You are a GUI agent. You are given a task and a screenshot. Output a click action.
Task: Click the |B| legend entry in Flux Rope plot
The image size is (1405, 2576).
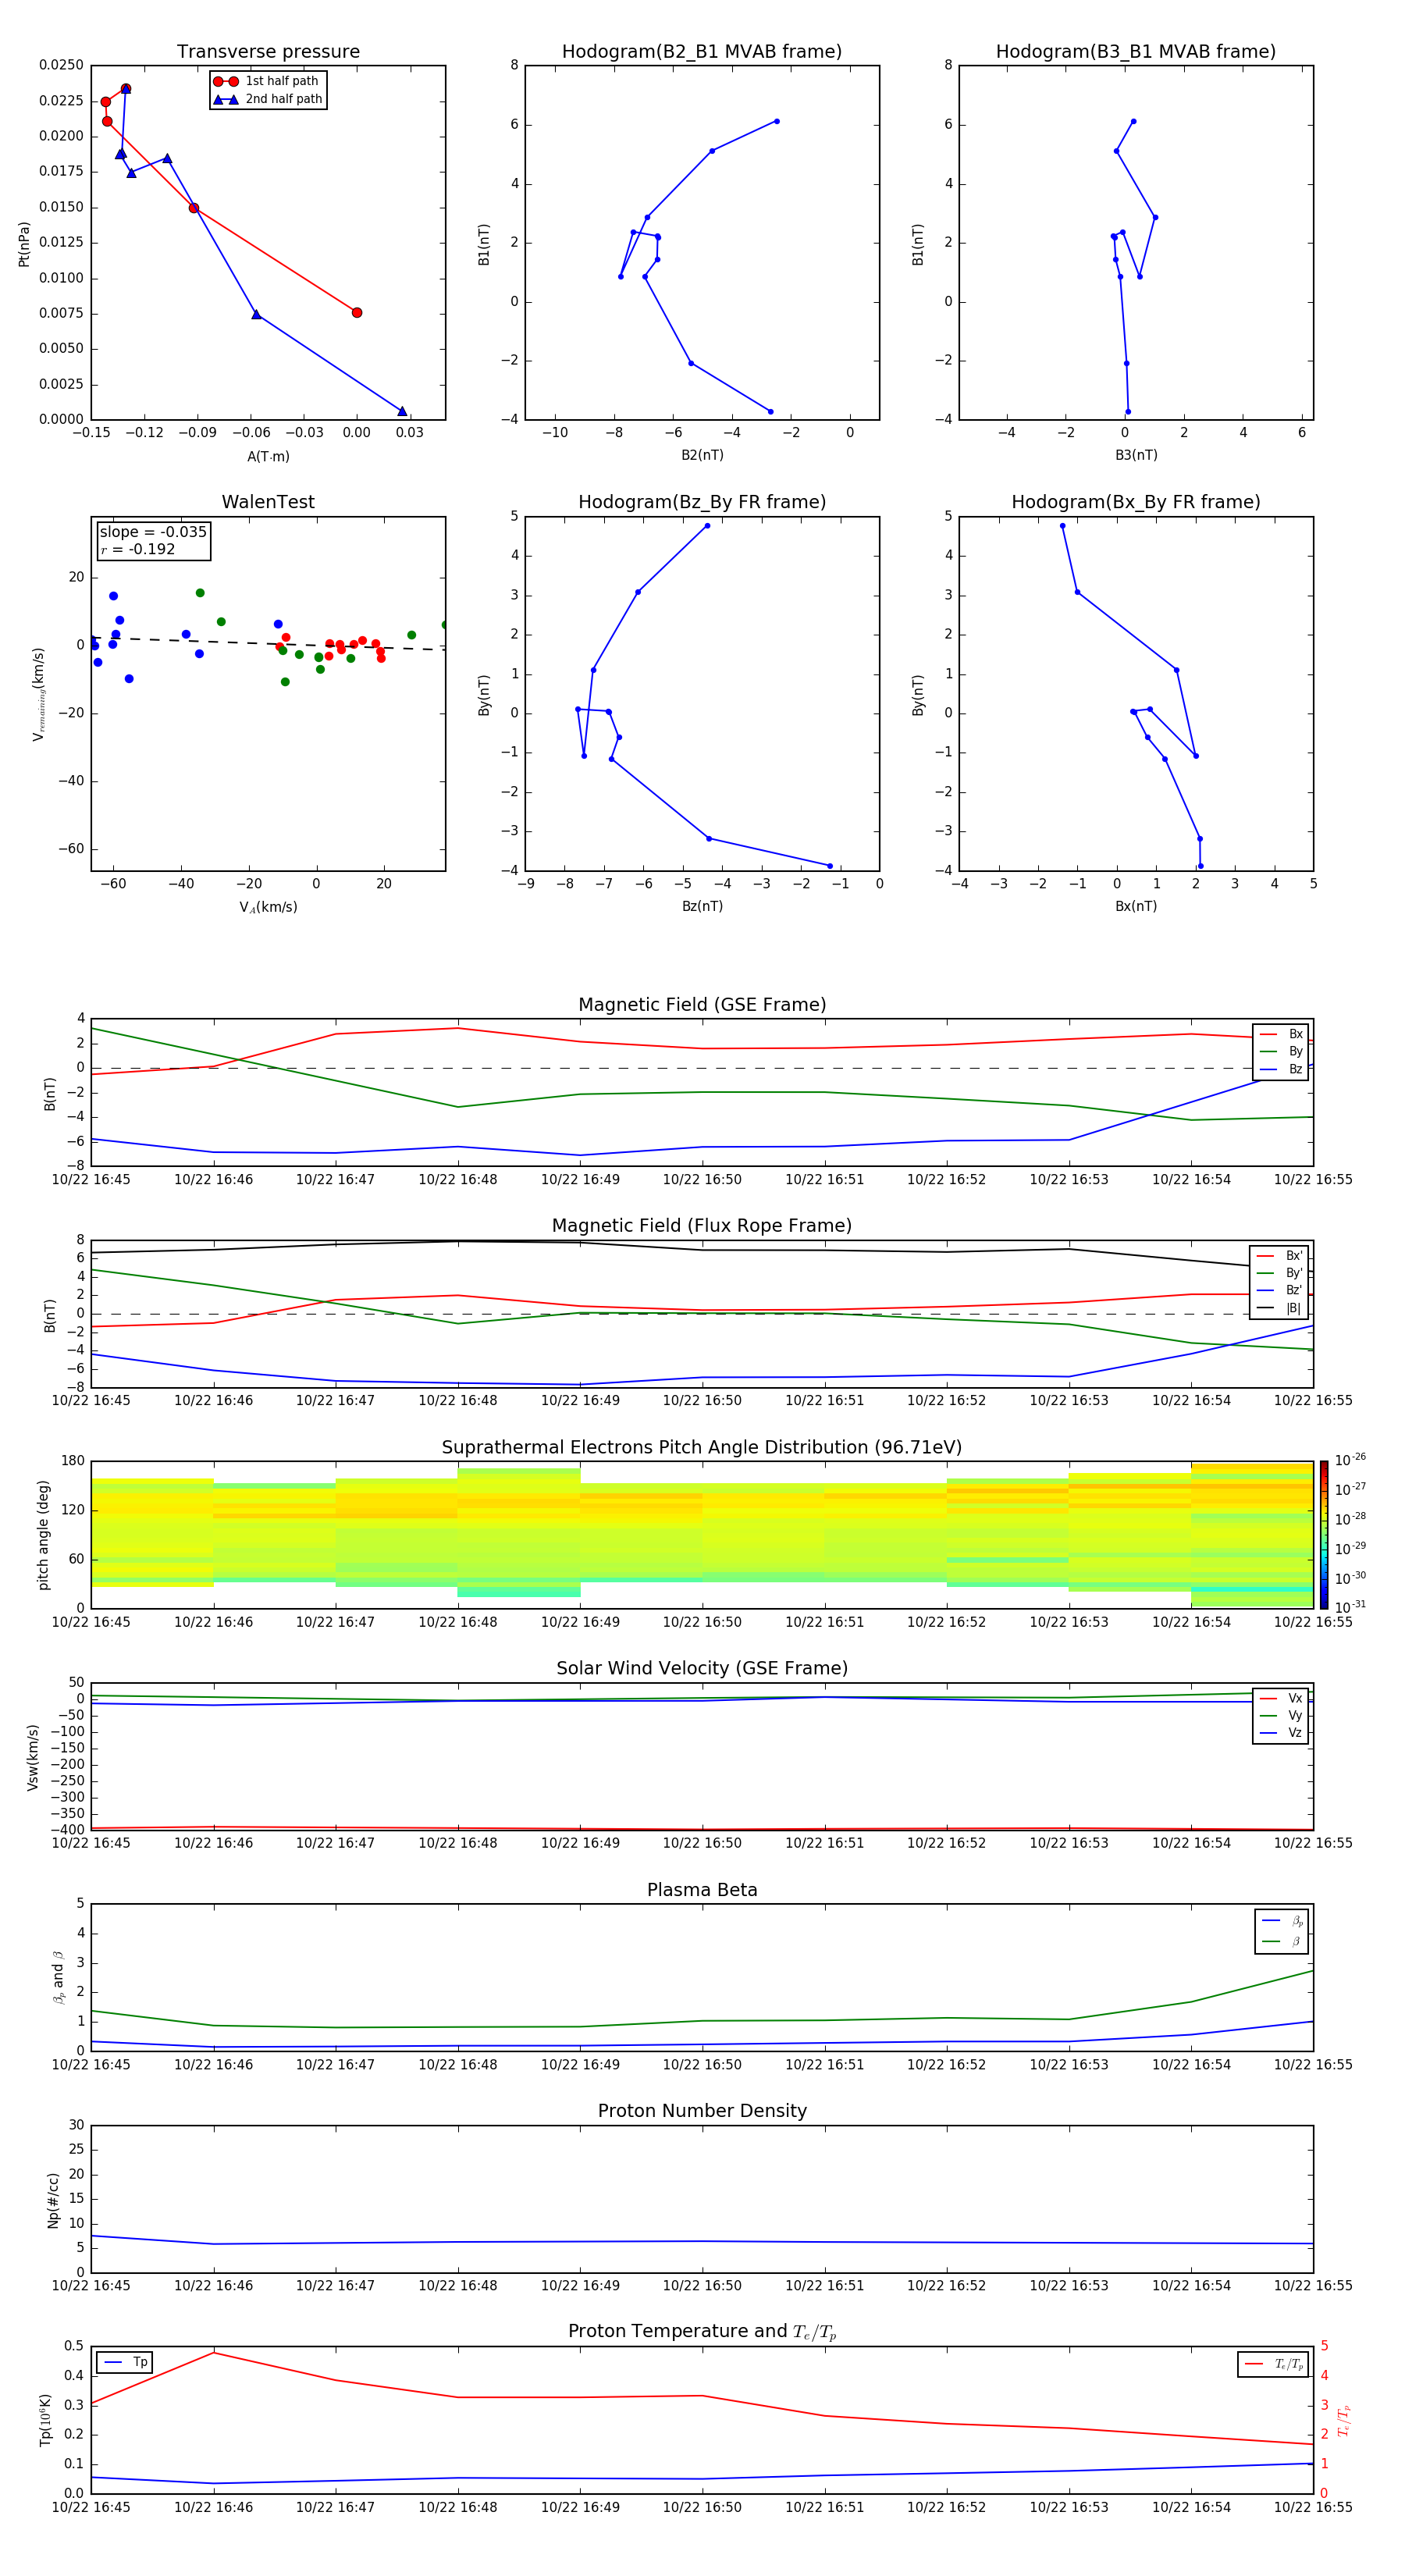(x=1279, y=1308)
